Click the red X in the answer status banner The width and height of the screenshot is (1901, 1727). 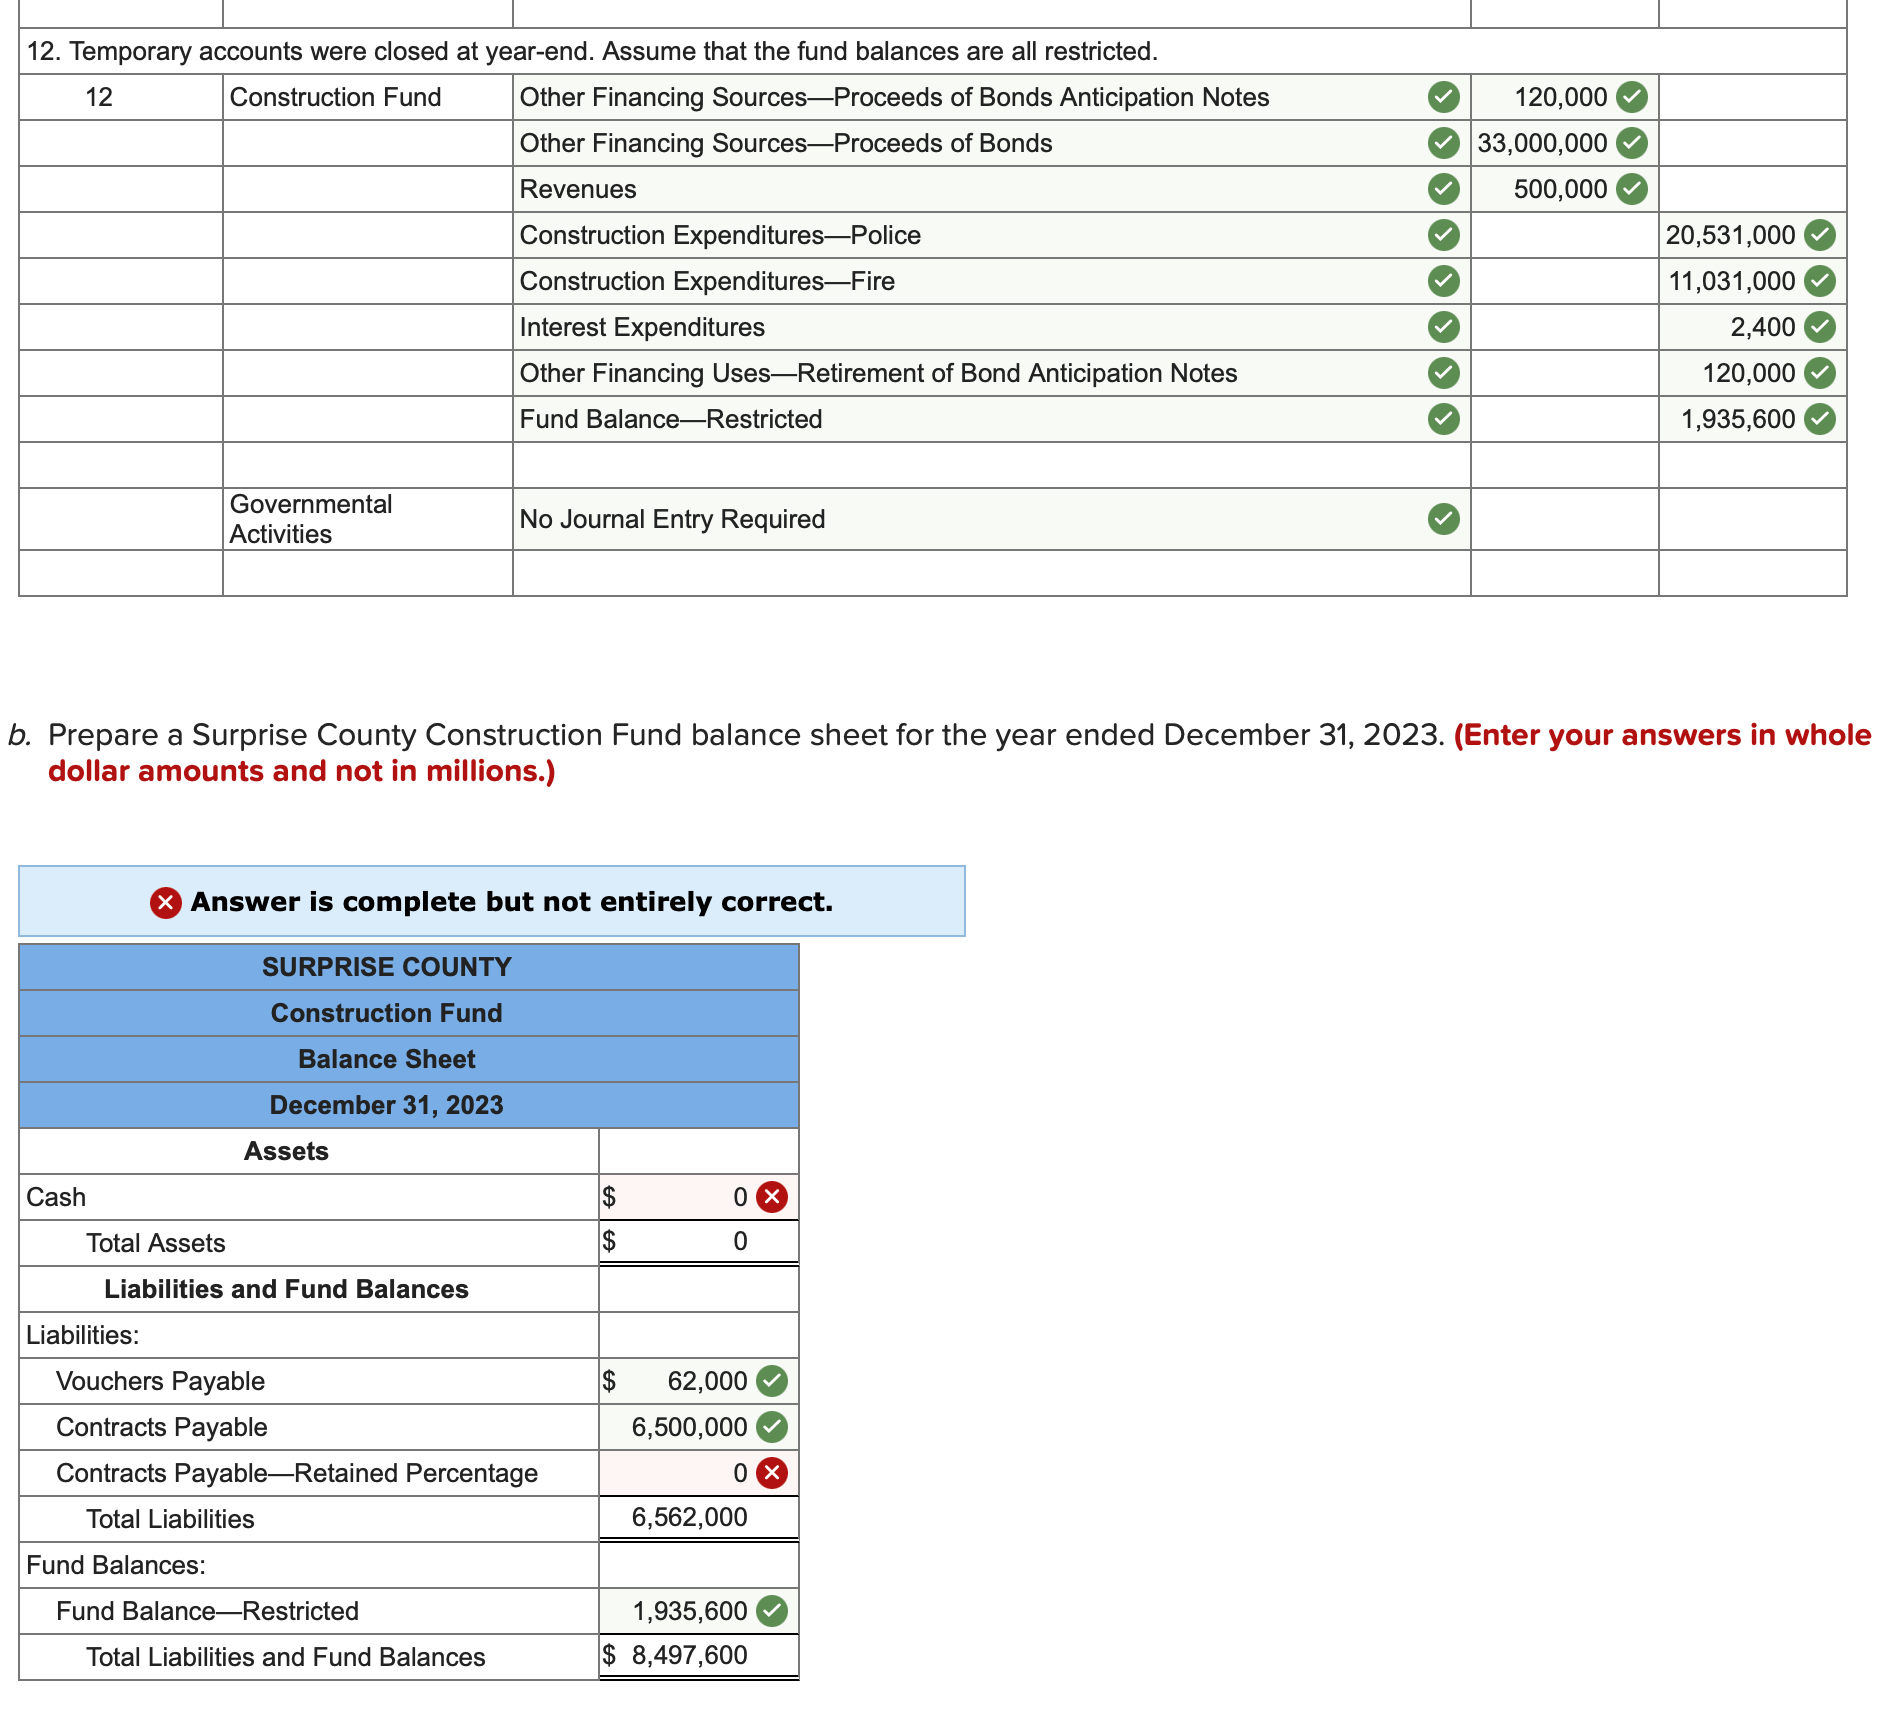tap(163, 901)
